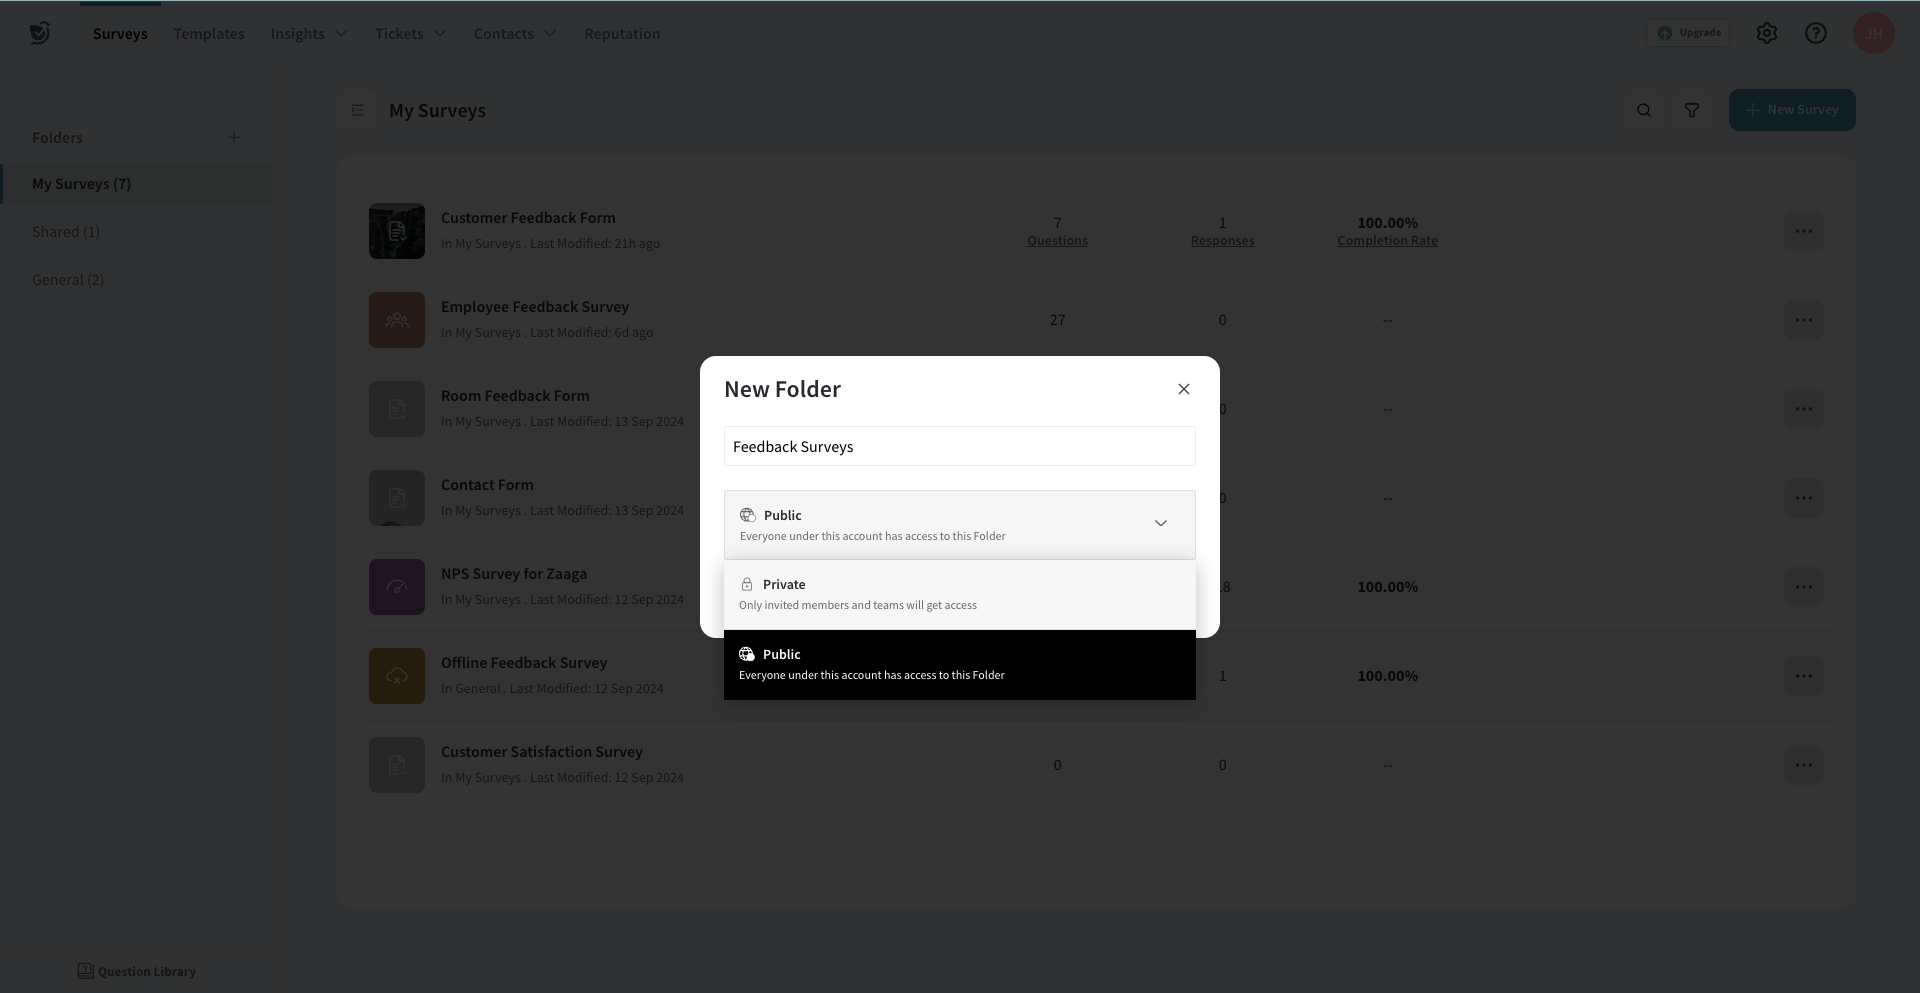Open the settings gear icon
The height and width of the screenshot is (993, 1920).
(x=1767, y=33)
